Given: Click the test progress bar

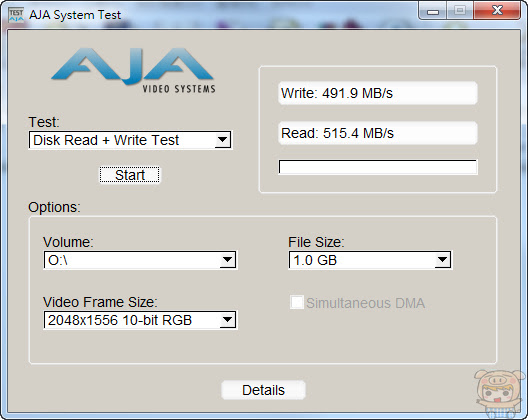Looking at the screenshot, I should click(378, 167).
